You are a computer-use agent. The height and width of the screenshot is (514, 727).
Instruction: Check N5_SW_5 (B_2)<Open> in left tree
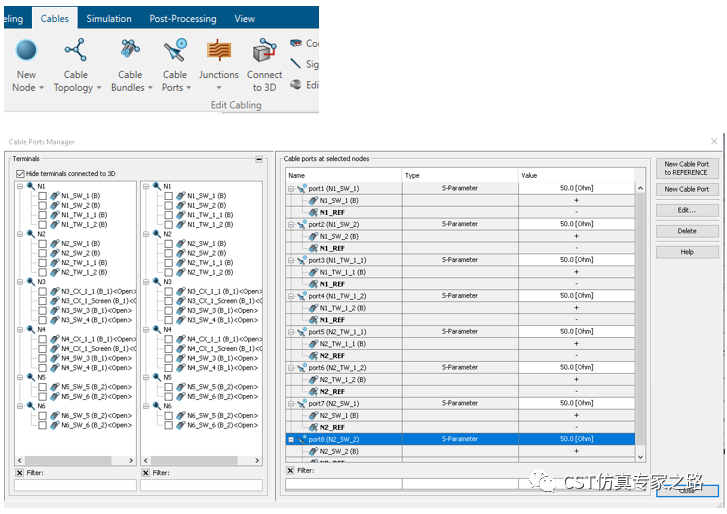[42, 387]
